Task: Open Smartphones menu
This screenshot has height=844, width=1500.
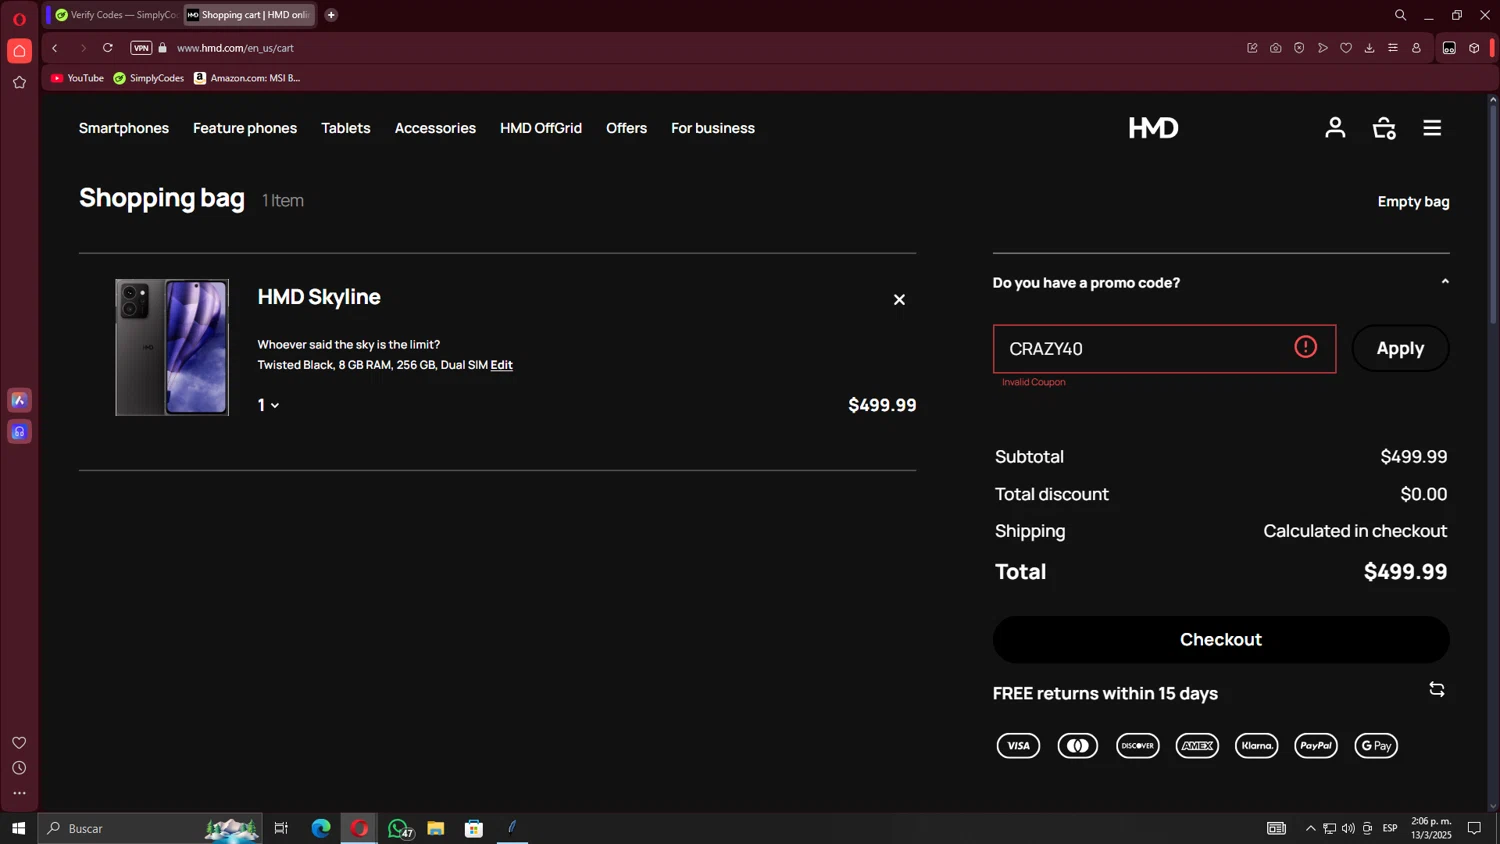Action: coord(124,128)
